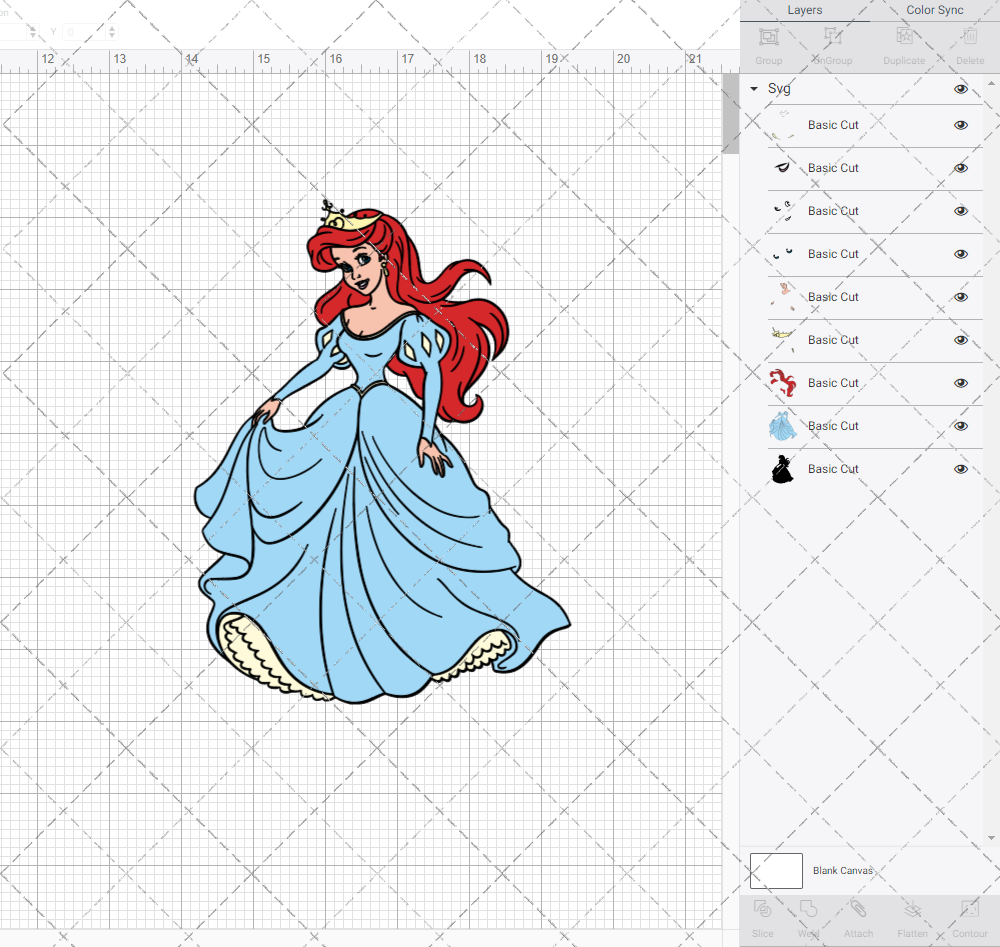
Task: Select the Flatten tool
Action: [x=913, y=908]
